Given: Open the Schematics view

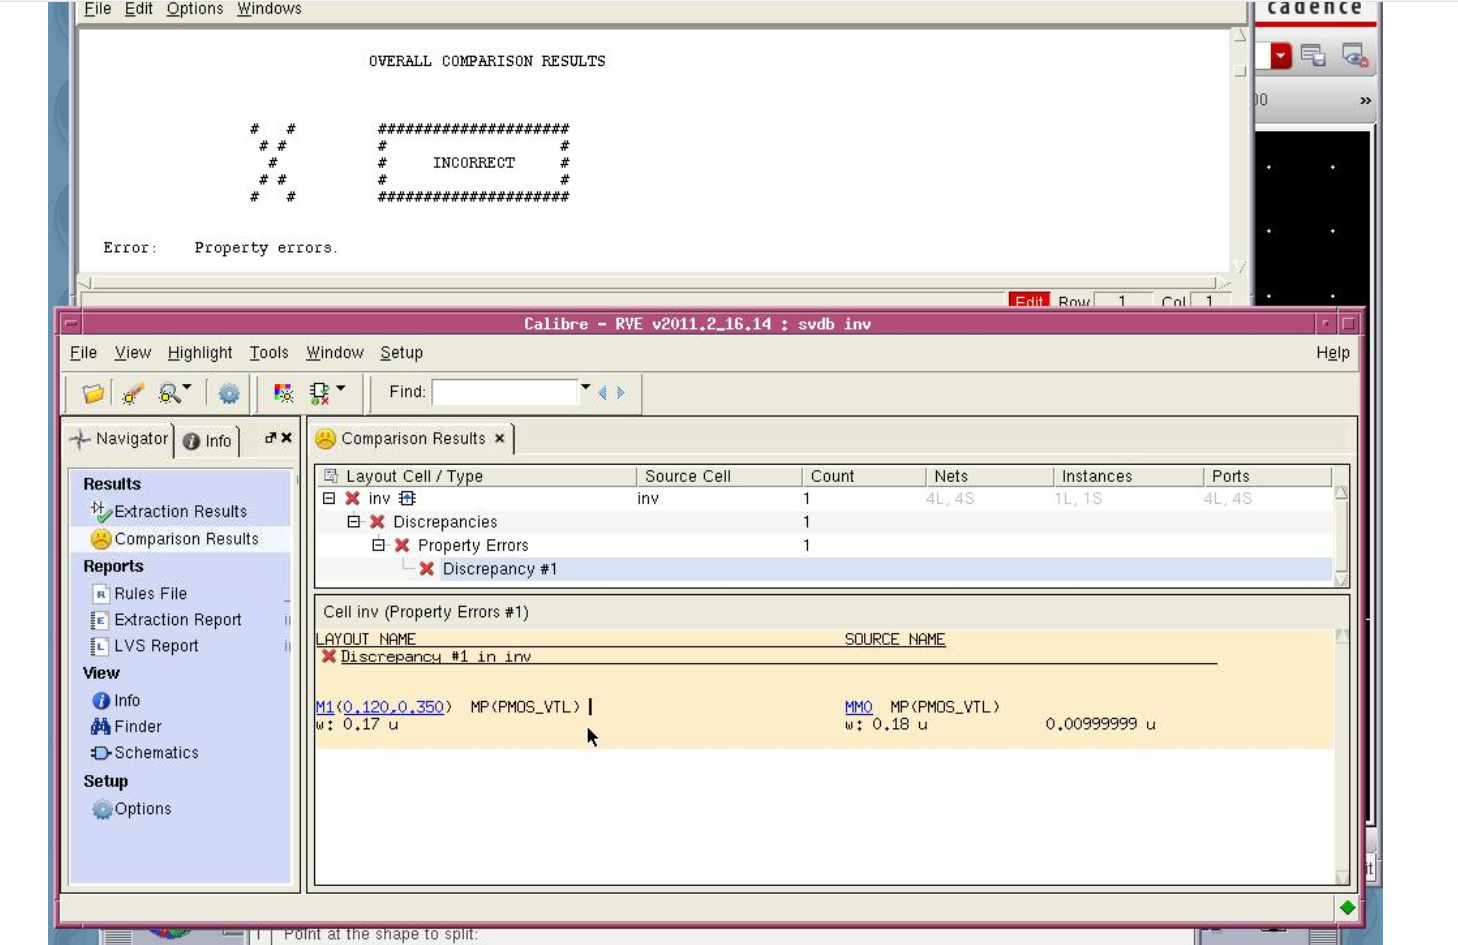Looking at the screenshot, I should coord(145,753).
